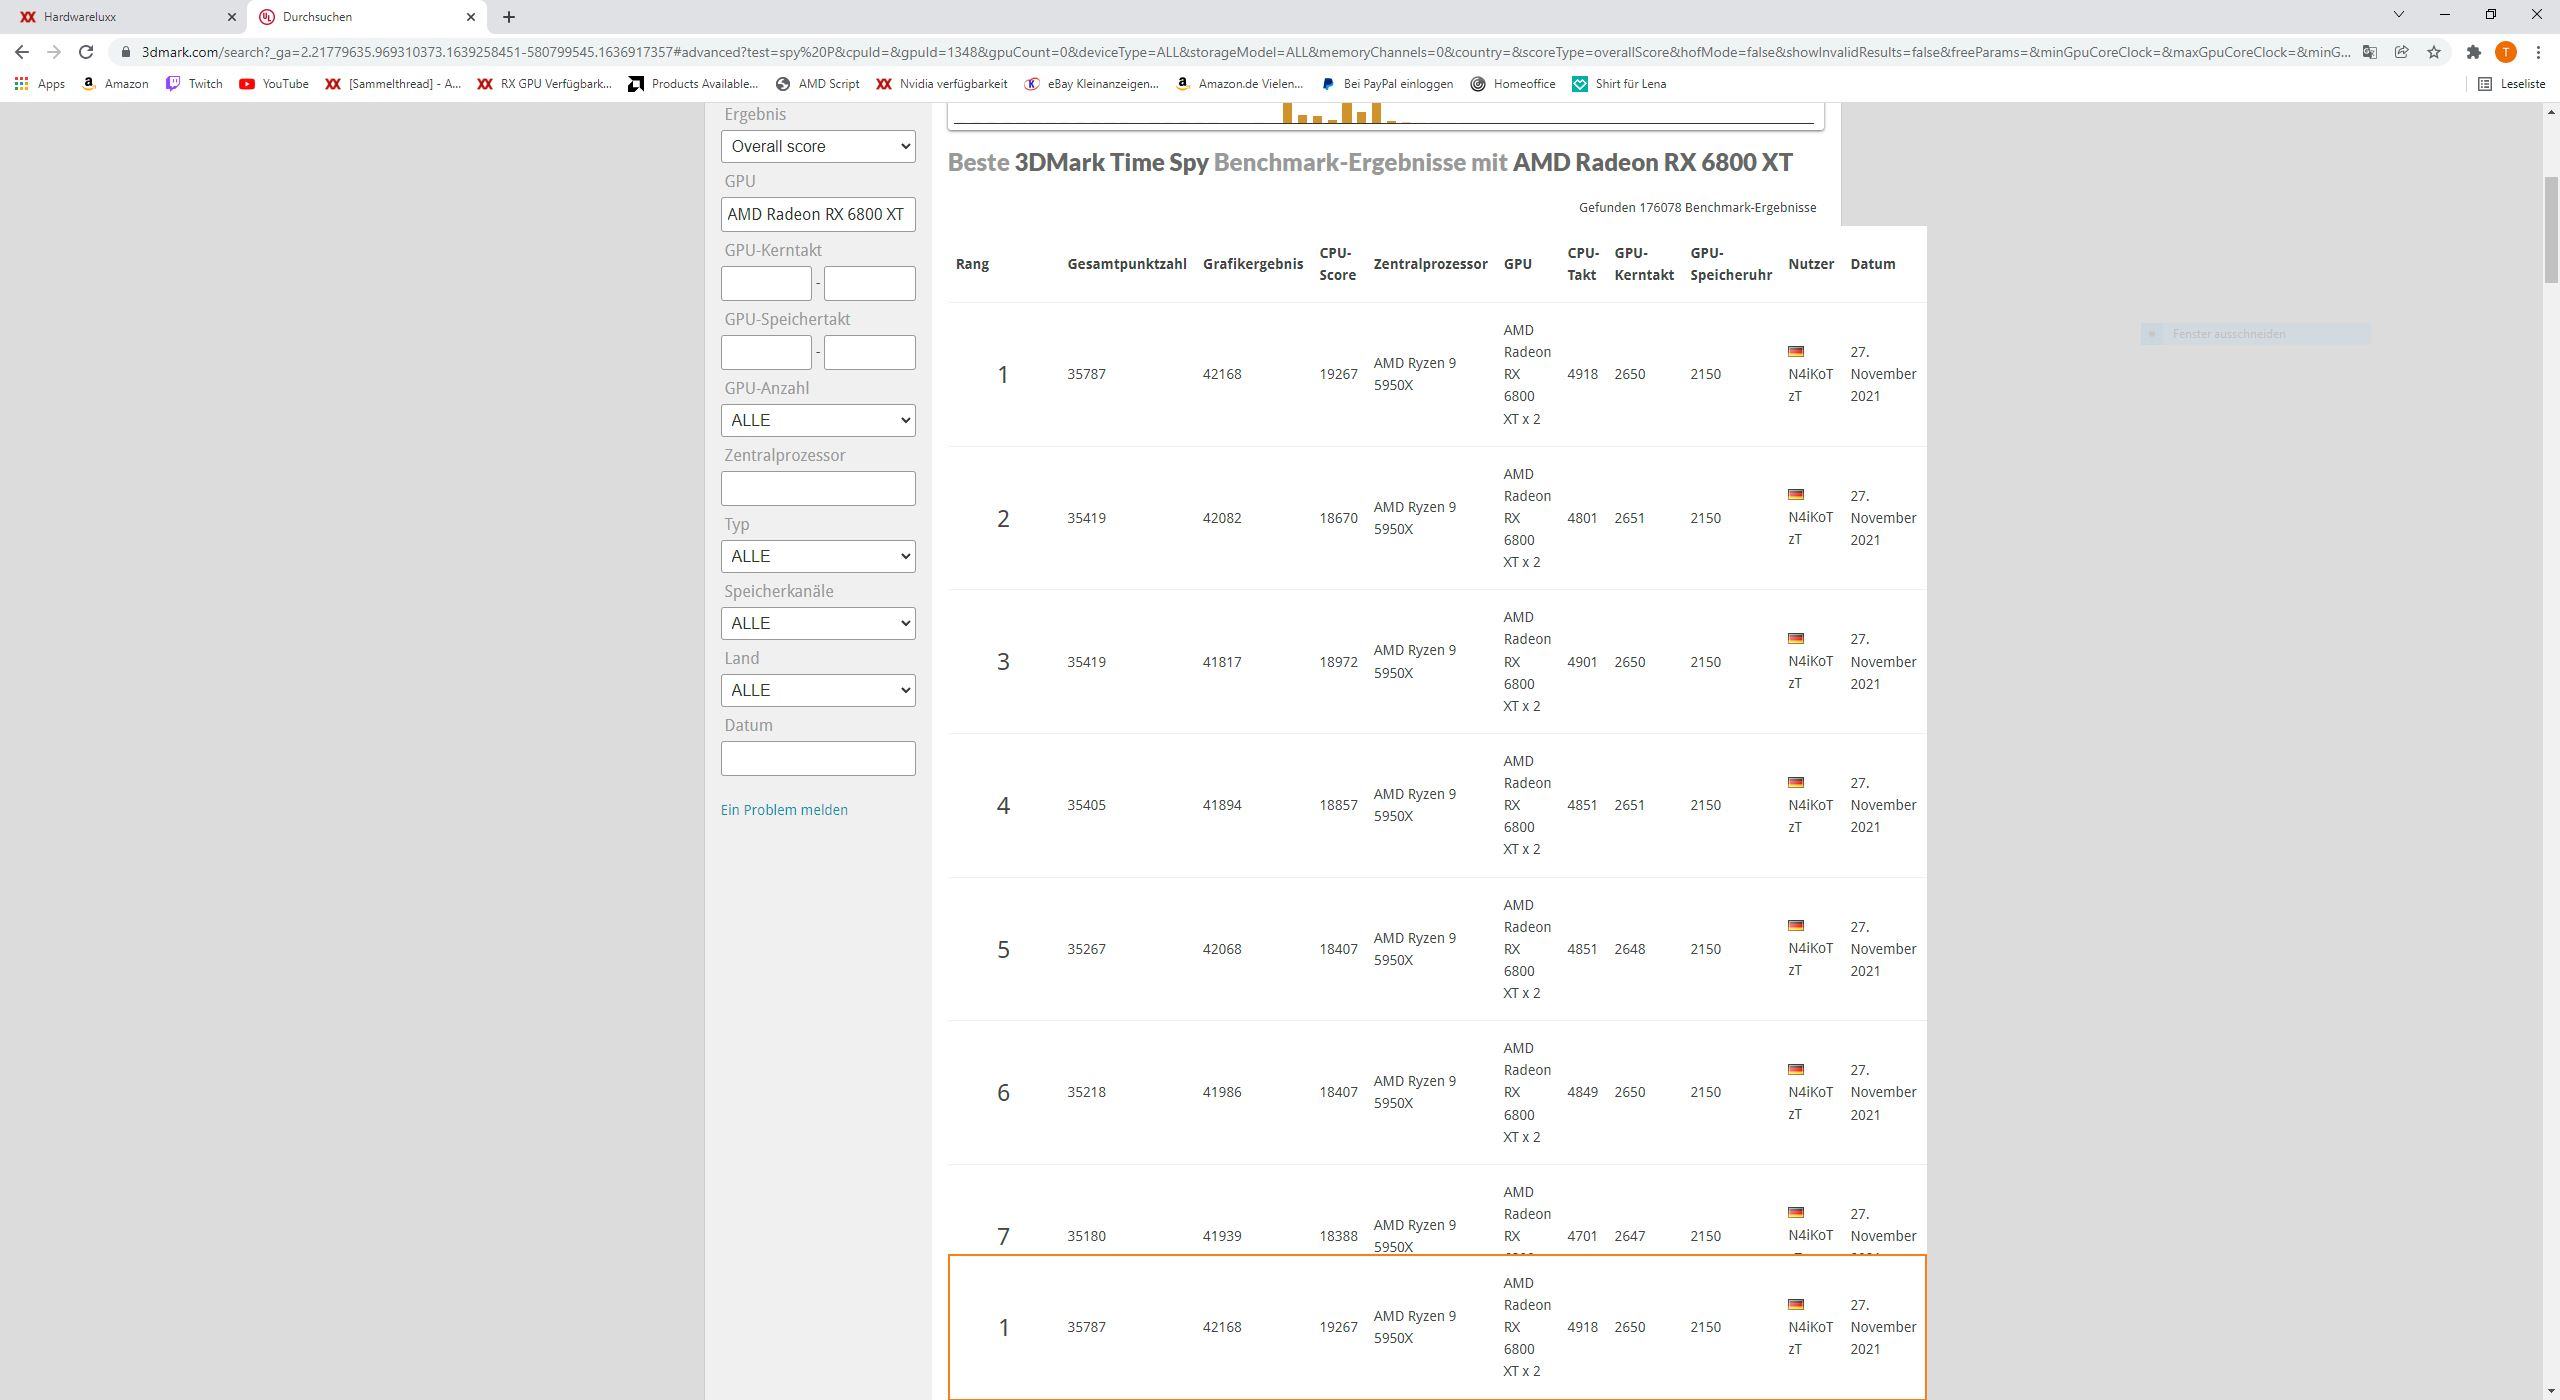Viewport: 2560px width, 1400px height.
Task: Focus the Zentralprozessor input field
Action: 817,488
